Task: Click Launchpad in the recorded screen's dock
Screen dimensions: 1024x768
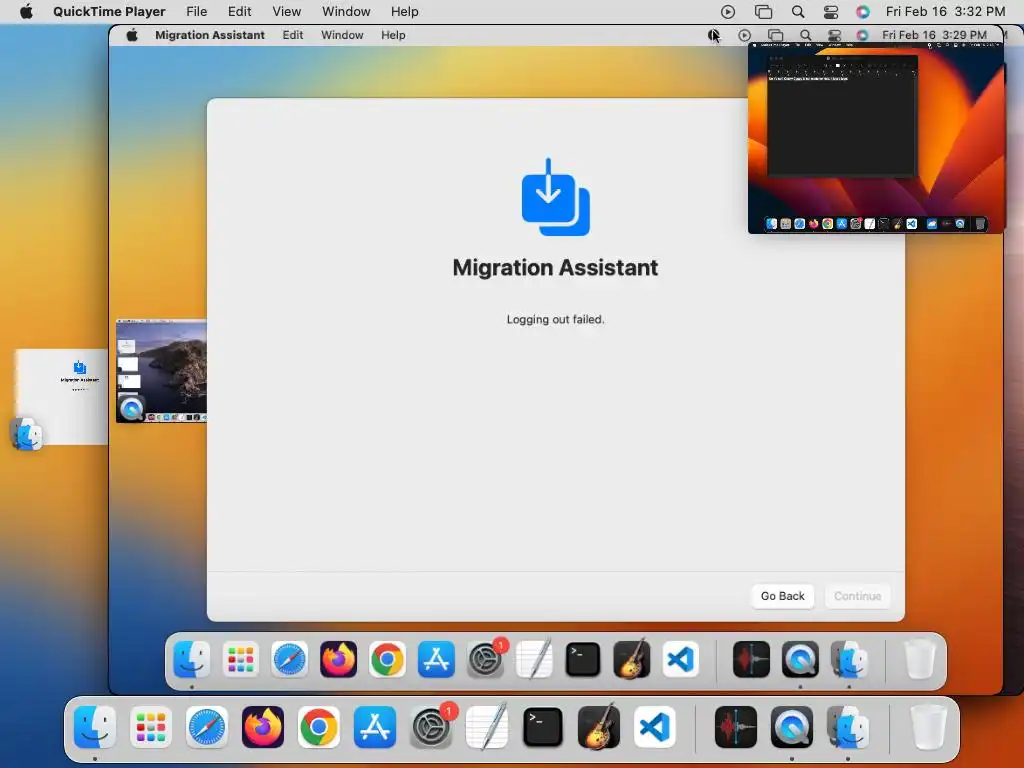Action: coord(240,660)
